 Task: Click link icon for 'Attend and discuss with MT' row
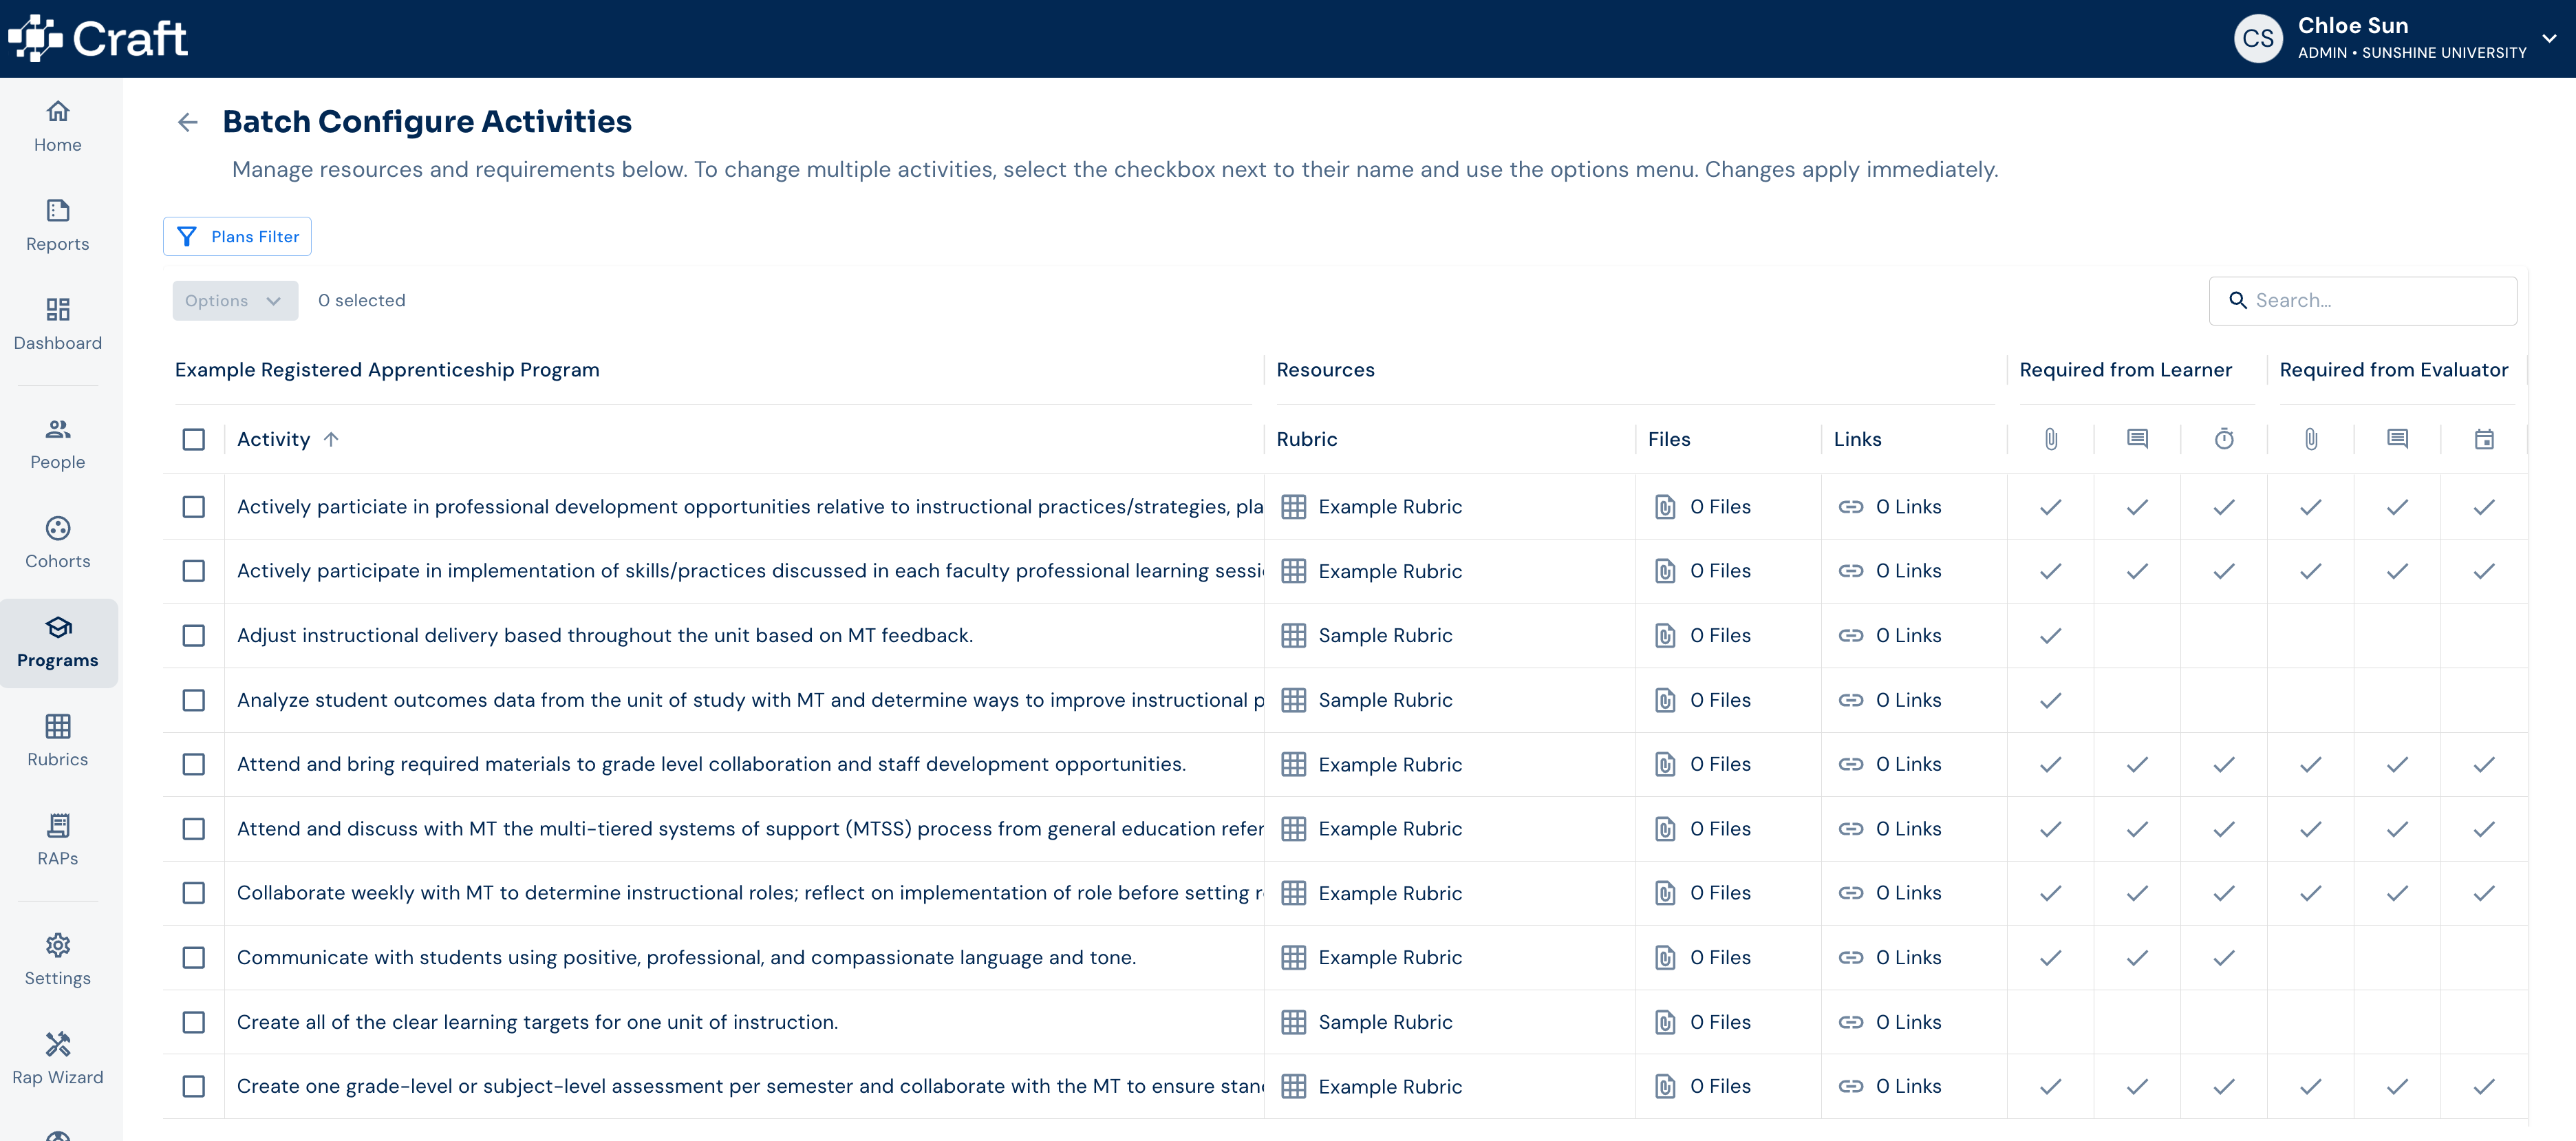1851,829
